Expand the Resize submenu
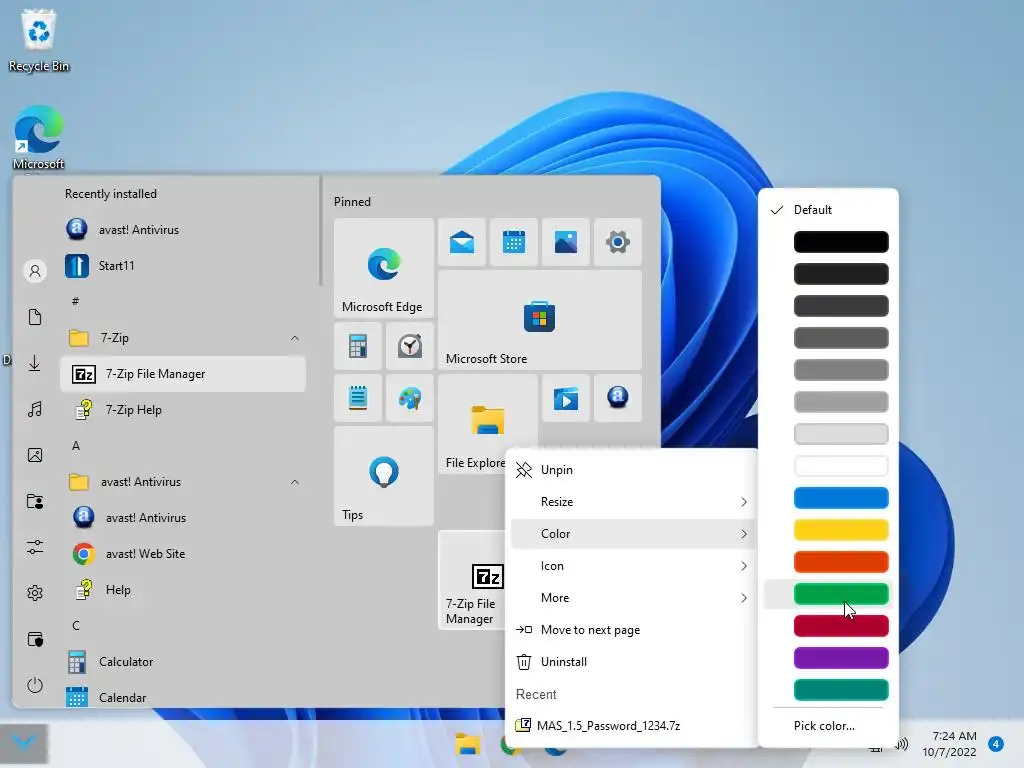 [632, 502]
